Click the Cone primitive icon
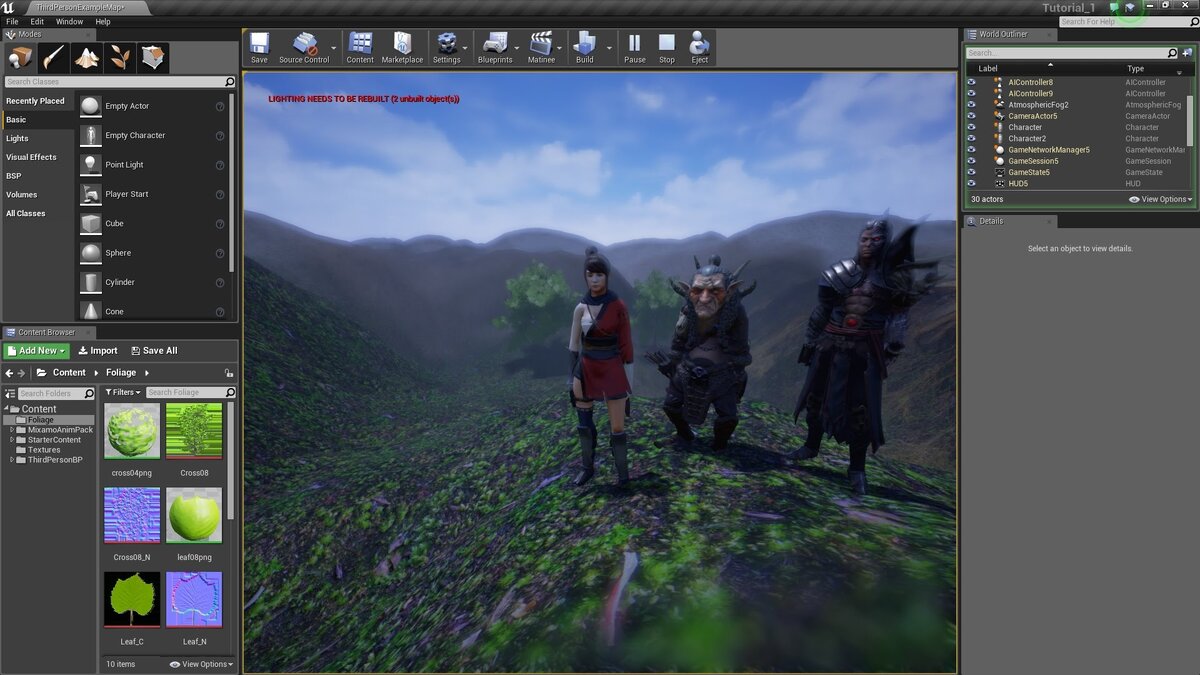 (x=91, y=310)
